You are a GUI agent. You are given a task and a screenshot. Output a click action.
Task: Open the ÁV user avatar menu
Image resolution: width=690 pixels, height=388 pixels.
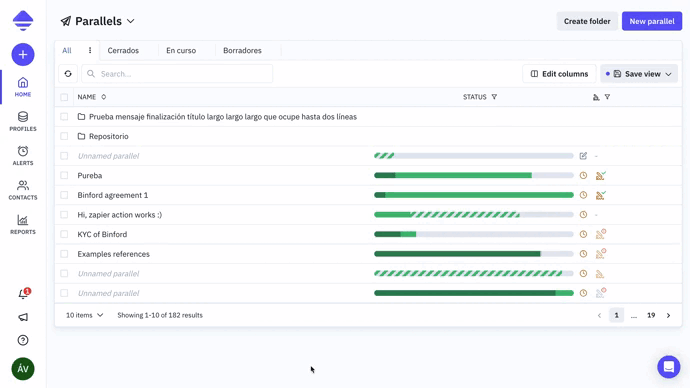23,369
